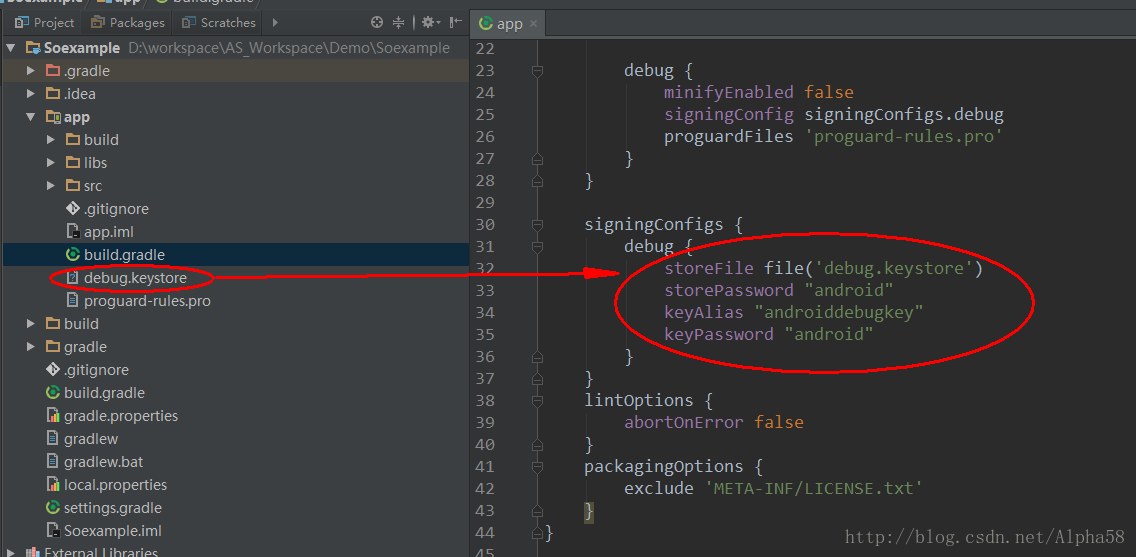Close the app editor tab
The width and height of the screenshot is (1136, 557).
(x=533, y=24)
